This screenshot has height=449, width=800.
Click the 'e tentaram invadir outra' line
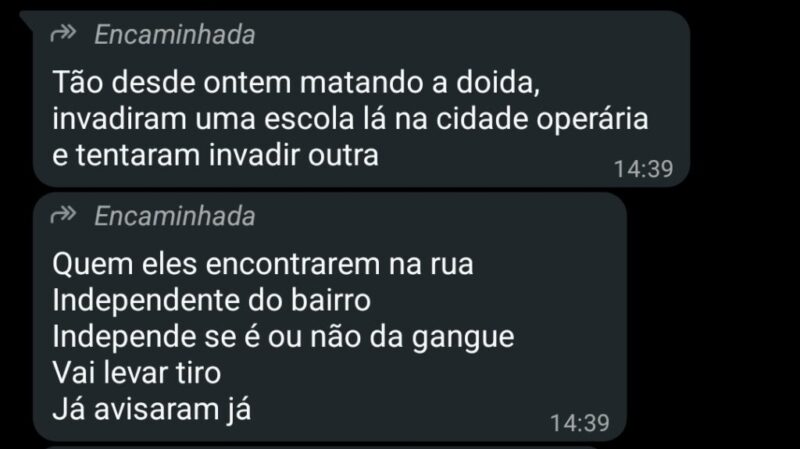pos(215,155)
